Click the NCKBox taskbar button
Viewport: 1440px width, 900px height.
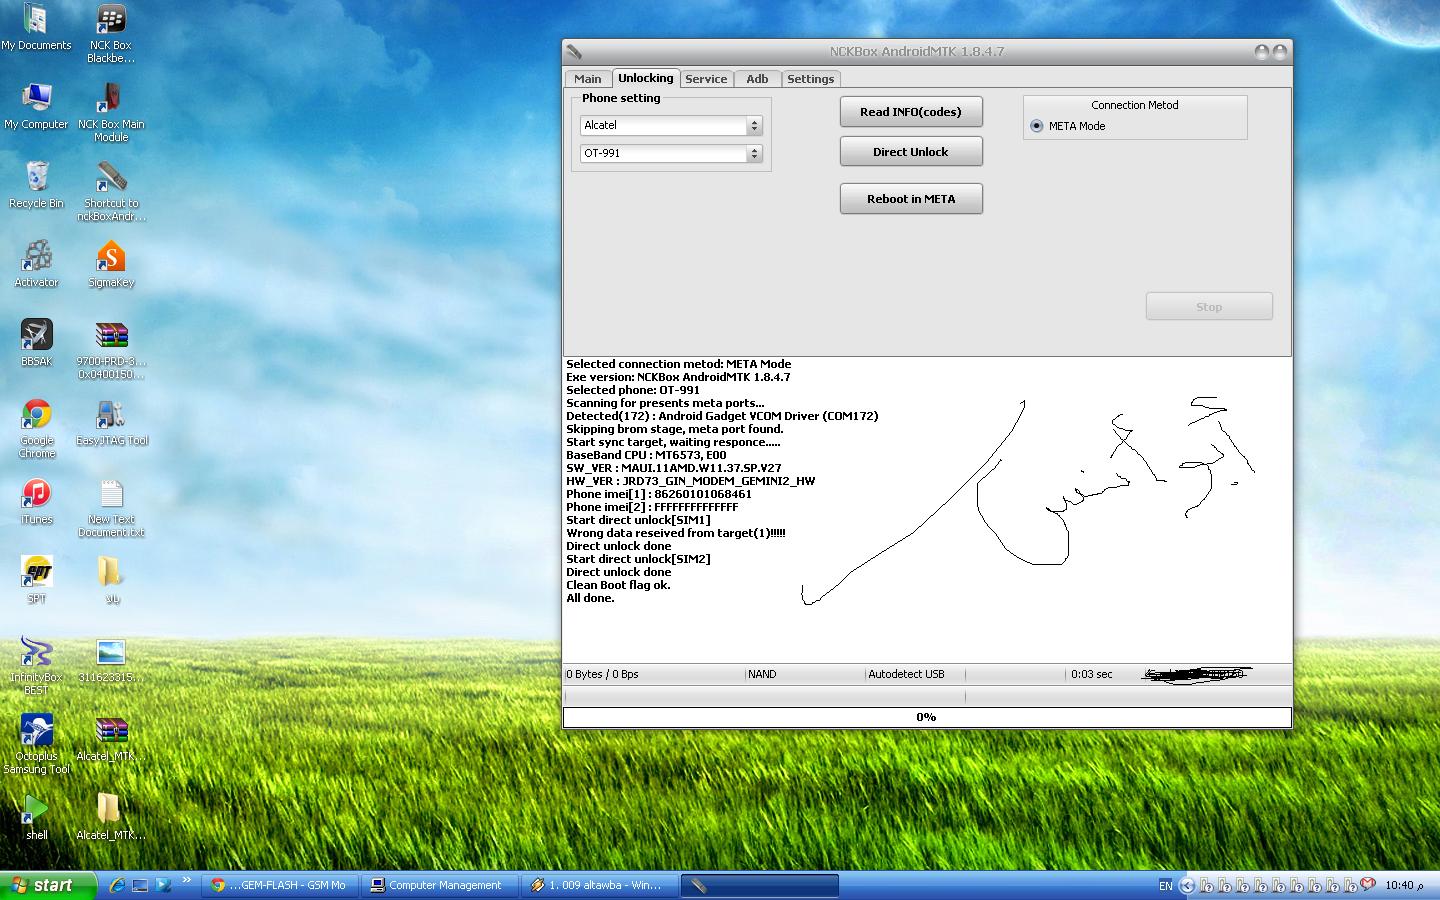[760, 885]
